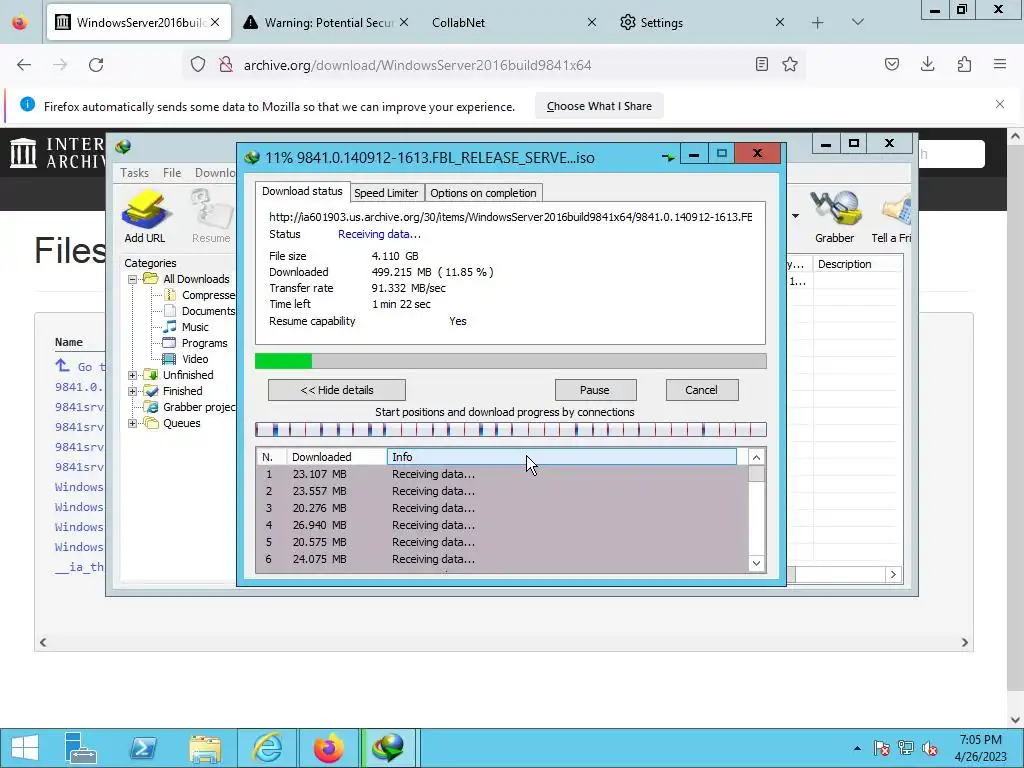Collapse the All Downloads tree node
Screen dimensions: 1024x768
[x=133, y=279]
